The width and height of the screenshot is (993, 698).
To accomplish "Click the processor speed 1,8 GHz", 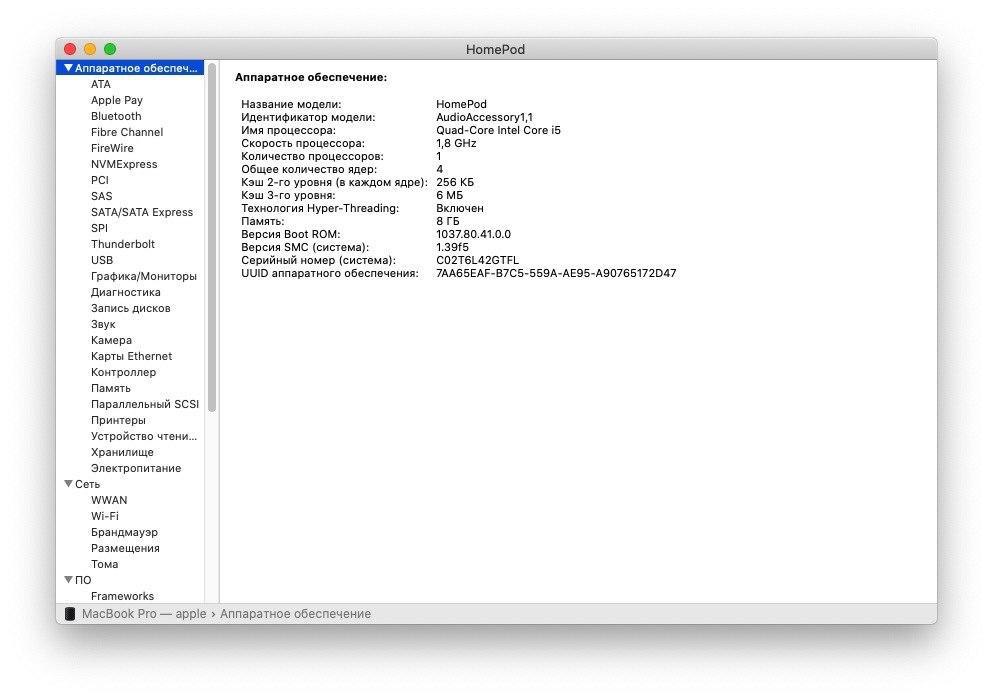I will click(456, 143).
